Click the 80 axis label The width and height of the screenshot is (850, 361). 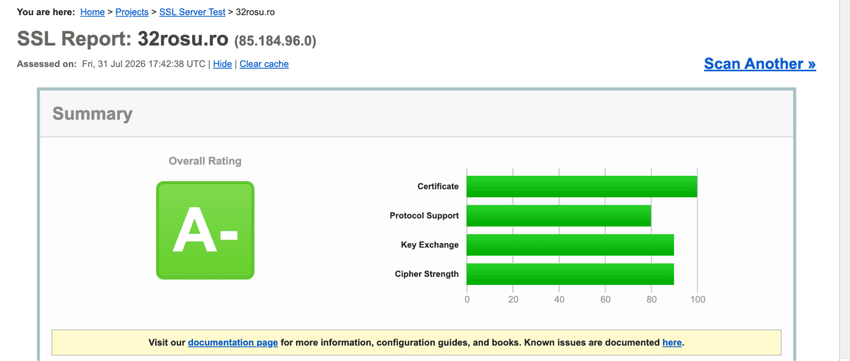coord(651,299)
